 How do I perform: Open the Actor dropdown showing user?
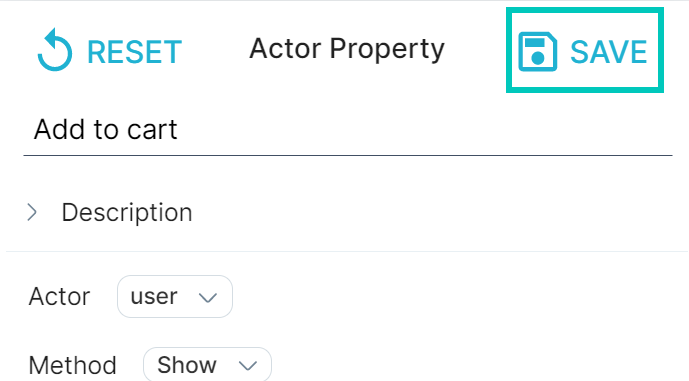coord(175,297)
